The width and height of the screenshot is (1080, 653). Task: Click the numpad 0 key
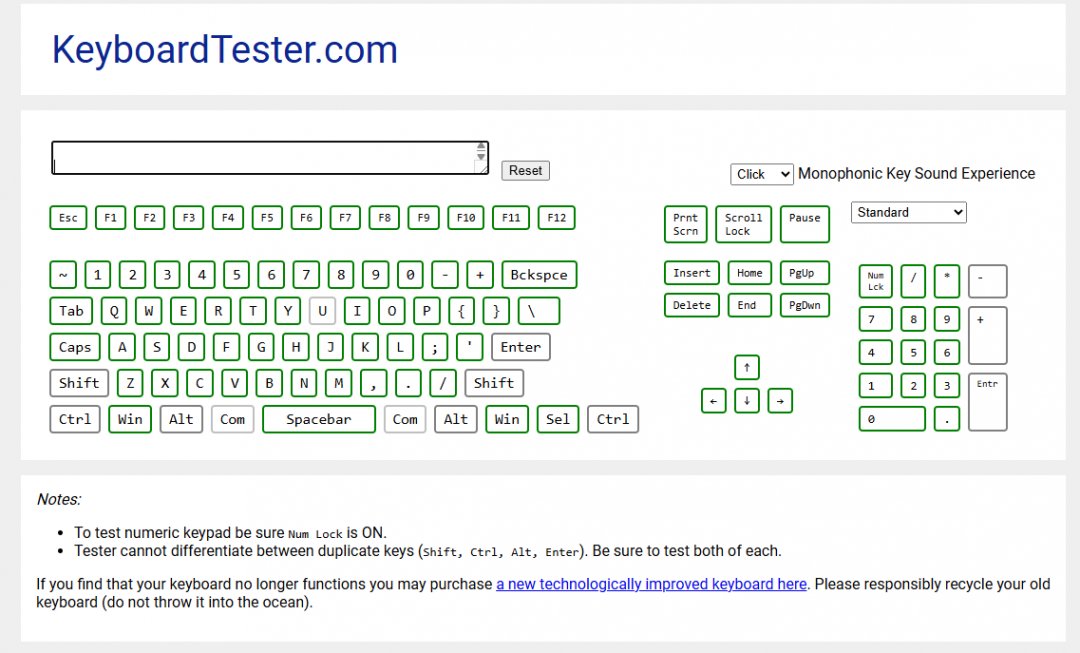[892, 419]
